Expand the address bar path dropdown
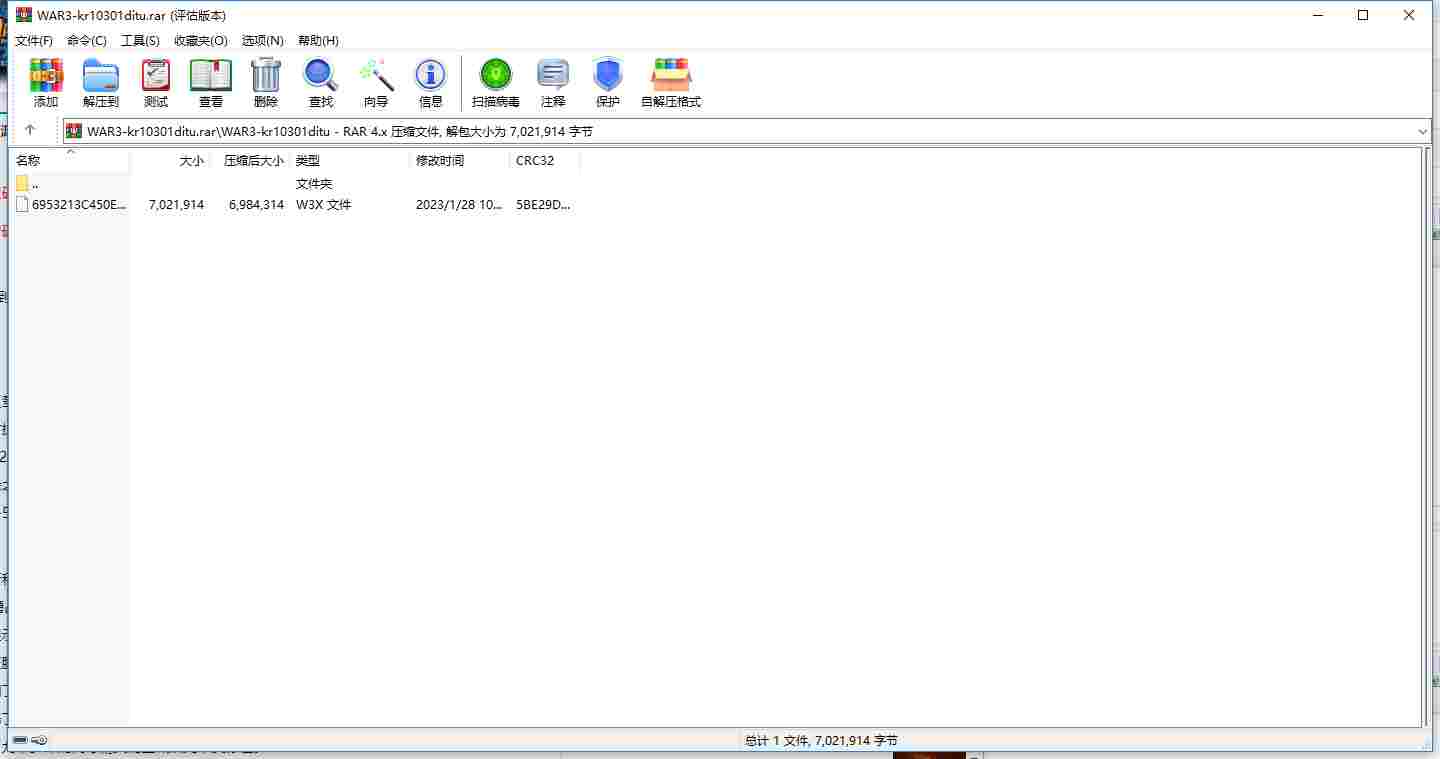This screenshot has width=1440, height=759. (1423, 131)
